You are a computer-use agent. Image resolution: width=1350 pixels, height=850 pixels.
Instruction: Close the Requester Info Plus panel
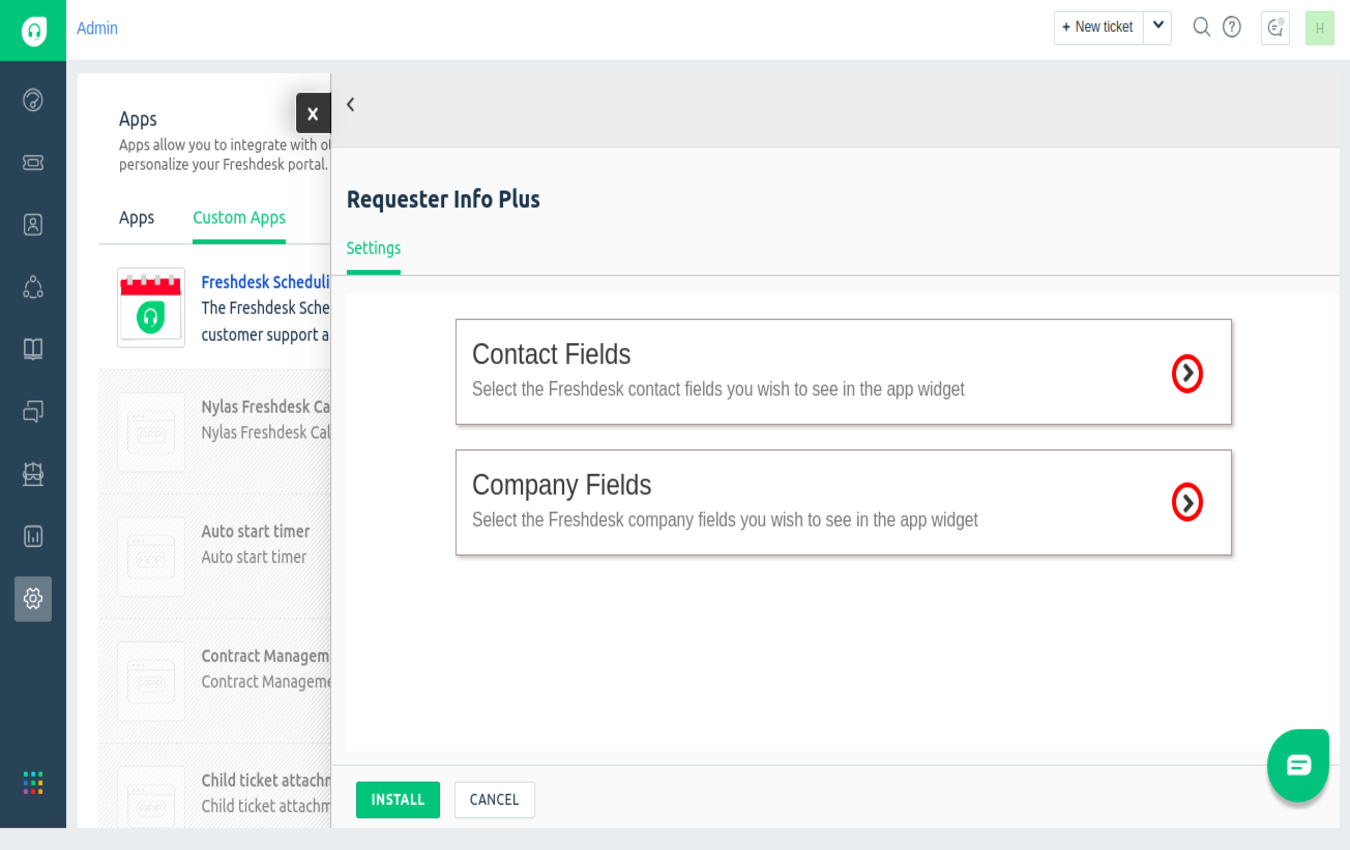pos(313,113)
